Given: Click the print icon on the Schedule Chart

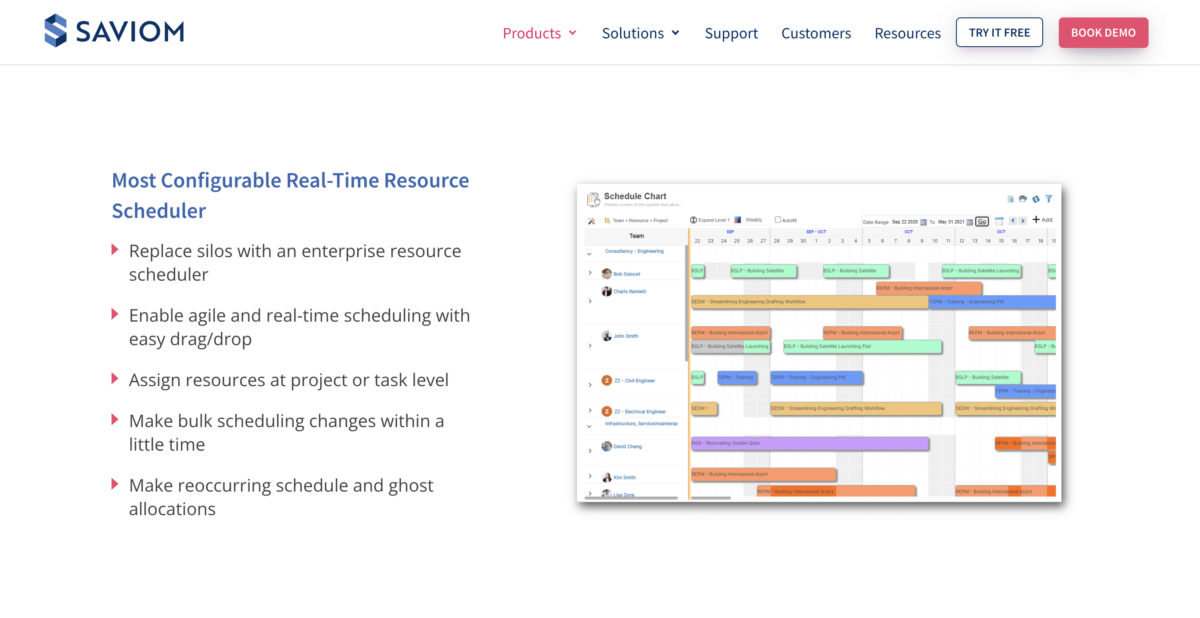Looking at the screenshot, I should [1022, 199].
